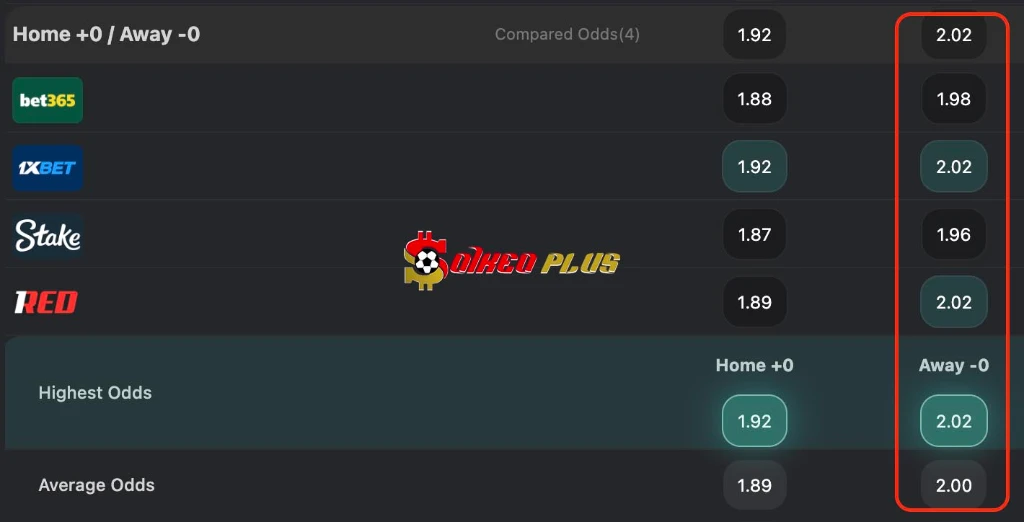Choose Stake home odds 1.87
Image resolution: width=1024 pixels, height=522 pixels.
(754, 235)
